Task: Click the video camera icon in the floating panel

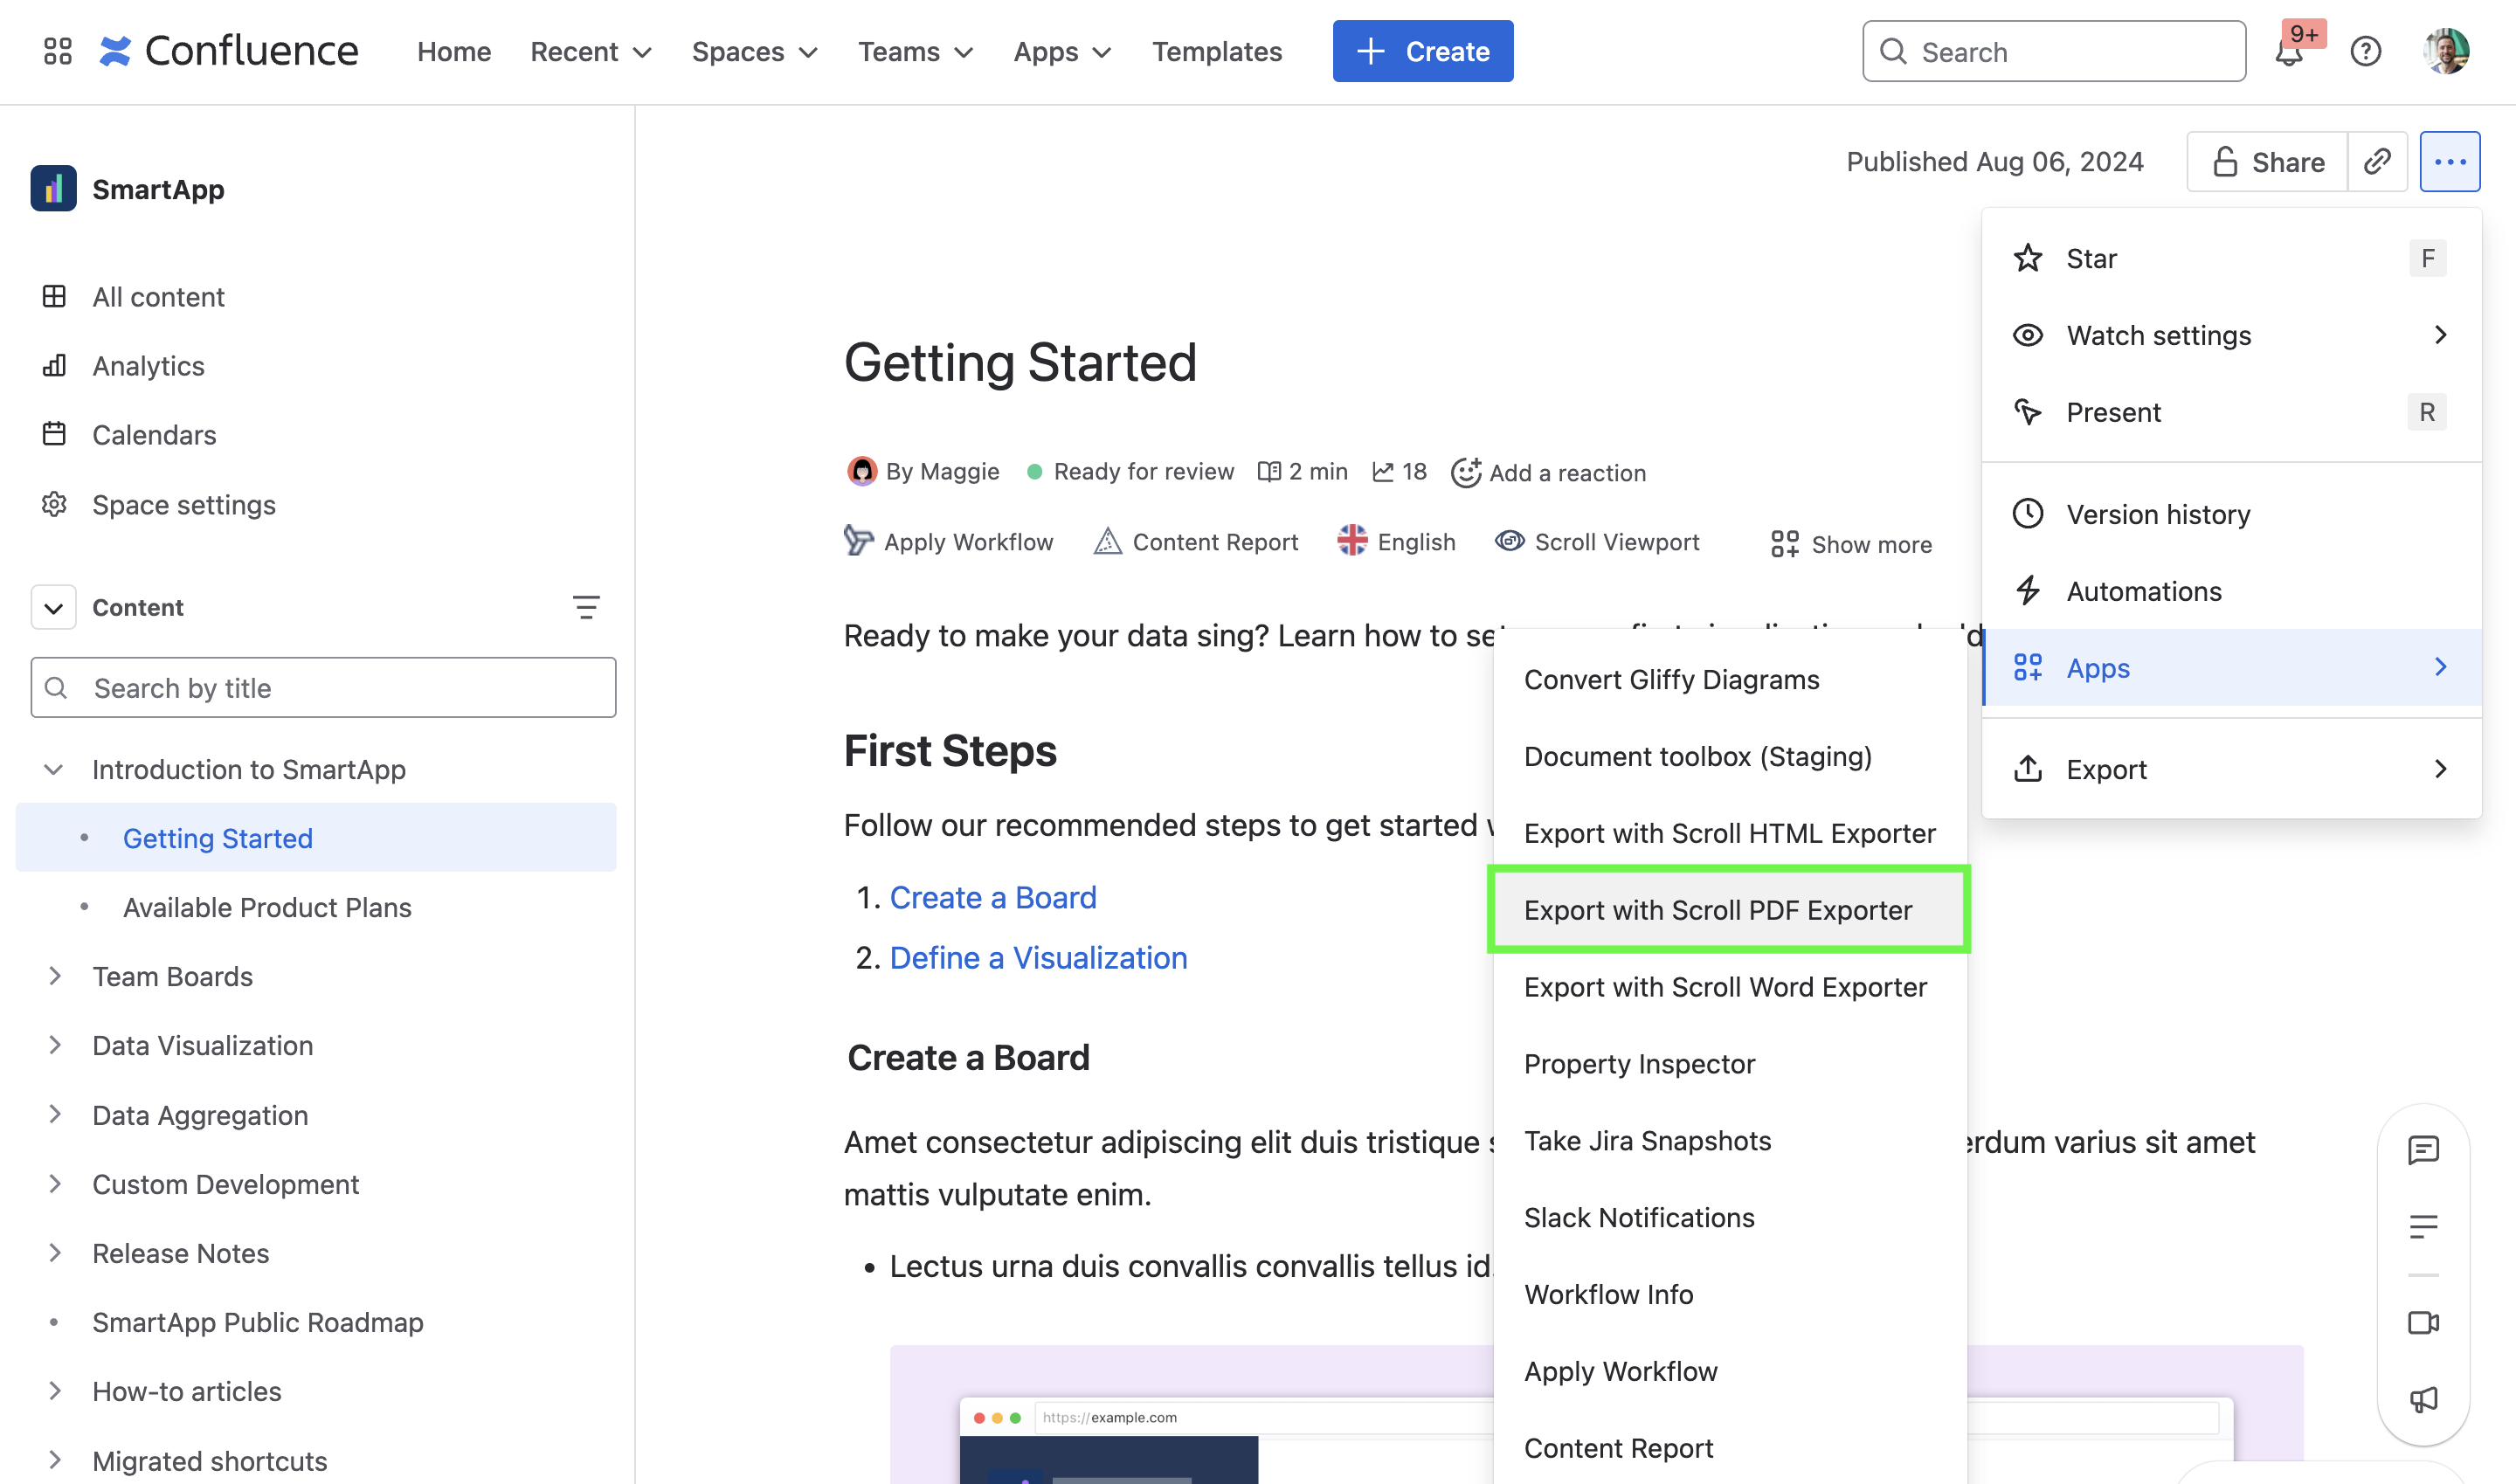Action: (x=2423, y=1323)
